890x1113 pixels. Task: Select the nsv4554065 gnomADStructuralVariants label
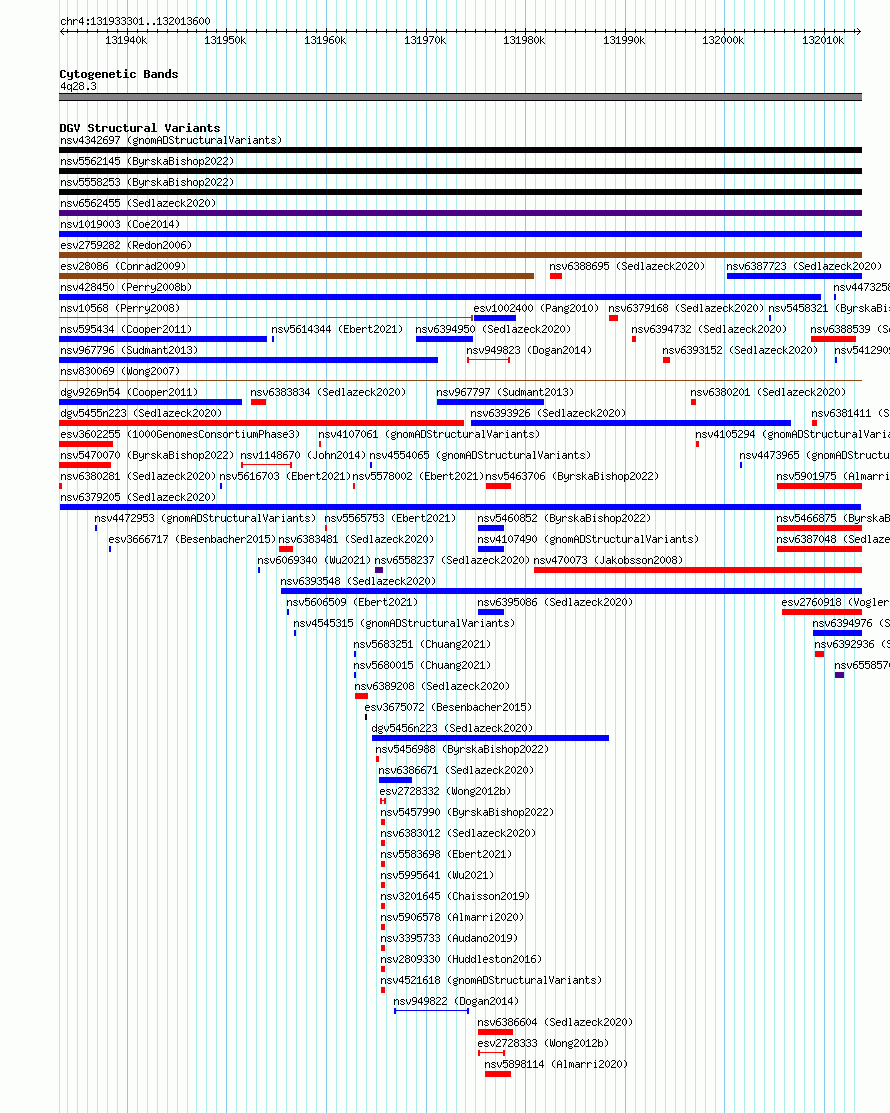coord(480,455)
